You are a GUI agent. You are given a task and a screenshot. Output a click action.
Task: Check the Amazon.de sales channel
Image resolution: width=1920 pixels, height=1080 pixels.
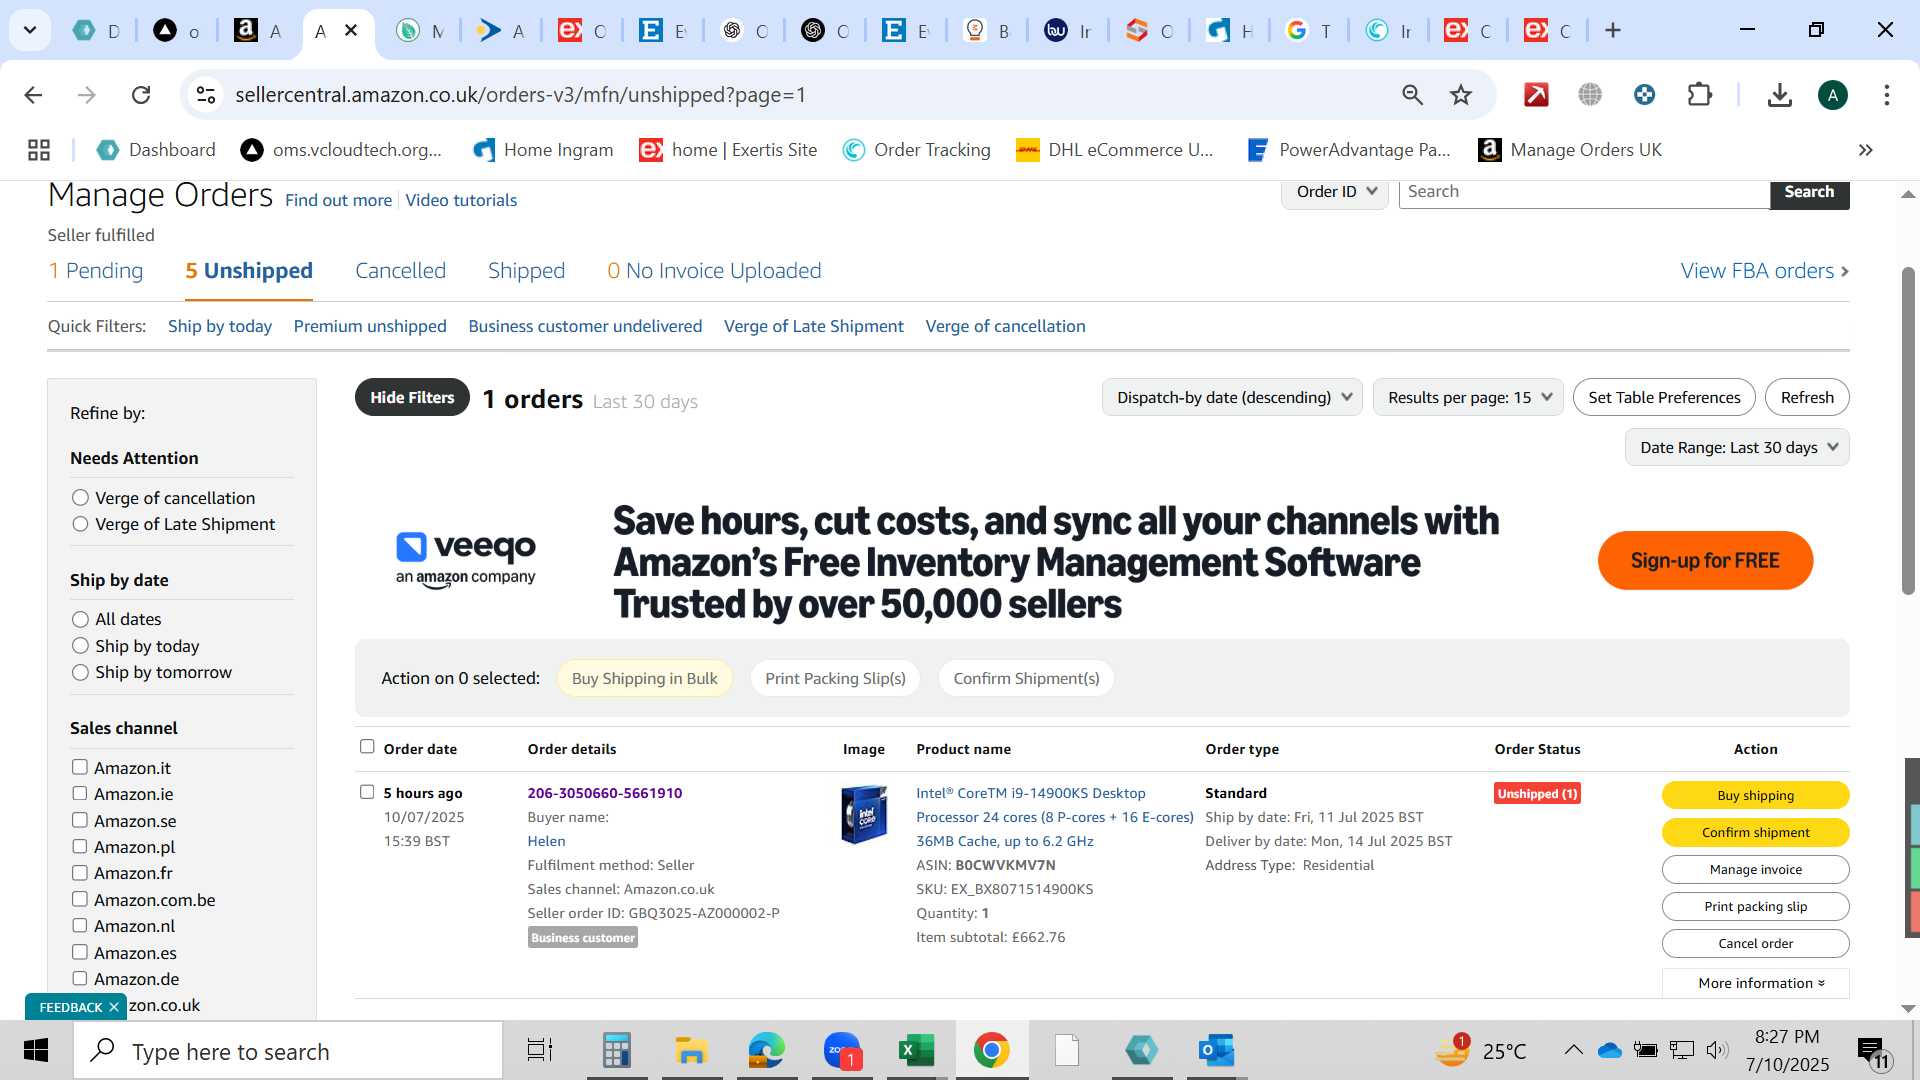(x=79, y=978)
